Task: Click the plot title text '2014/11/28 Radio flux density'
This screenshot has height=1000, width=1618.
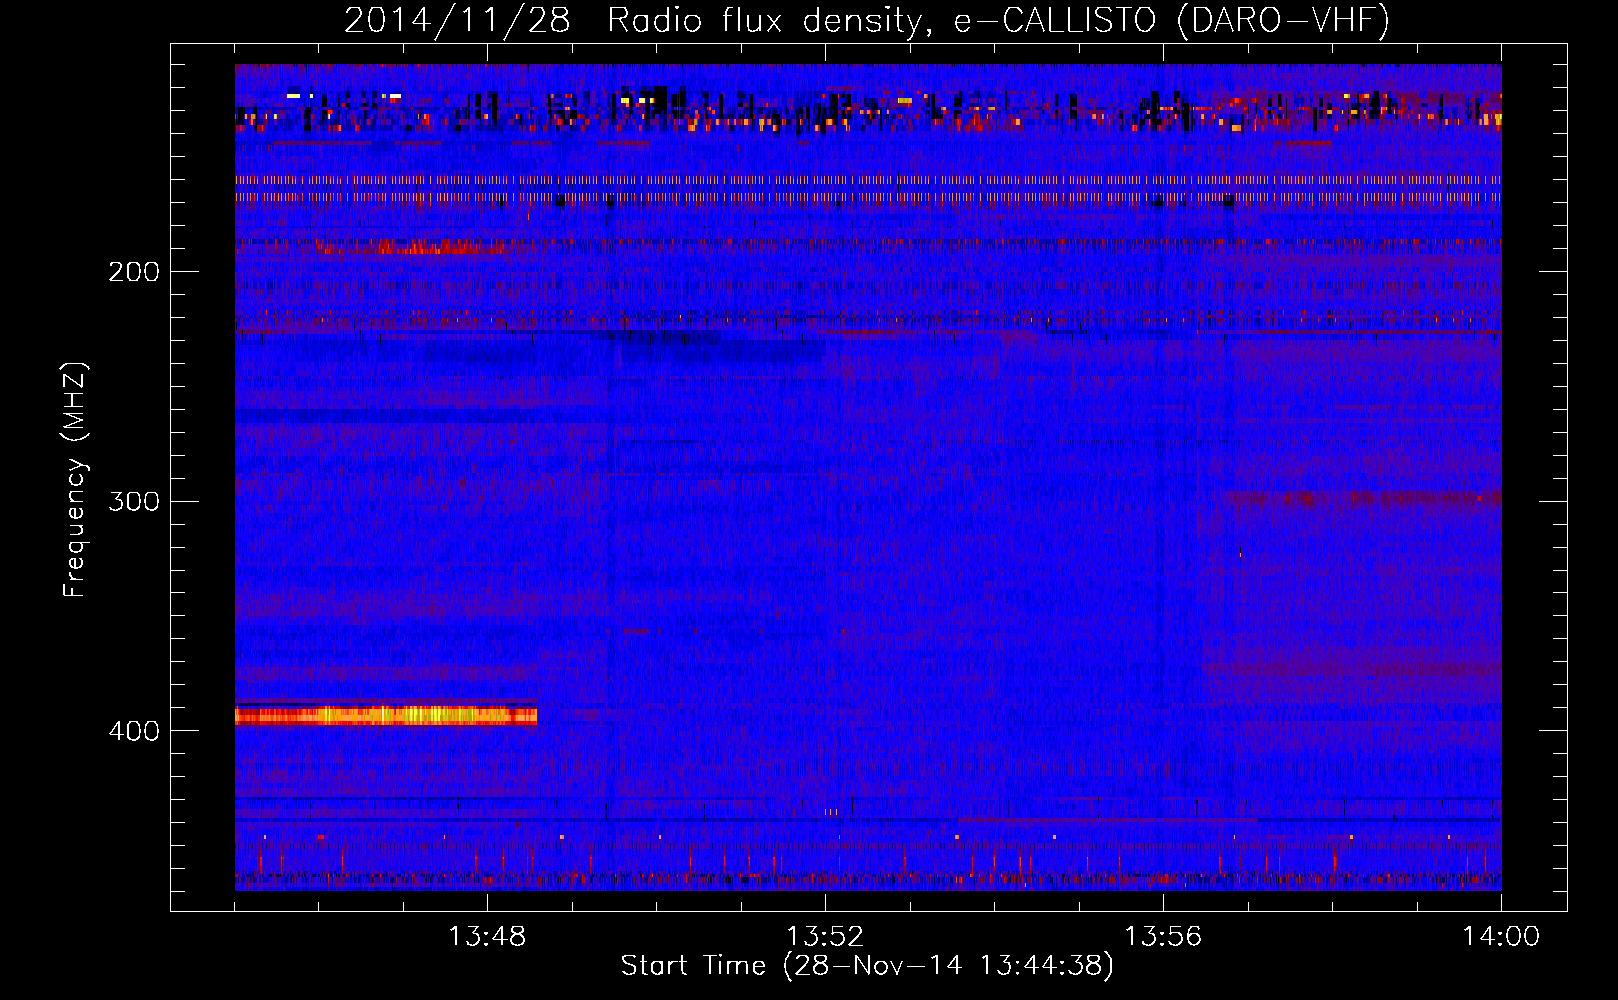Action: [x=632, y=21]
